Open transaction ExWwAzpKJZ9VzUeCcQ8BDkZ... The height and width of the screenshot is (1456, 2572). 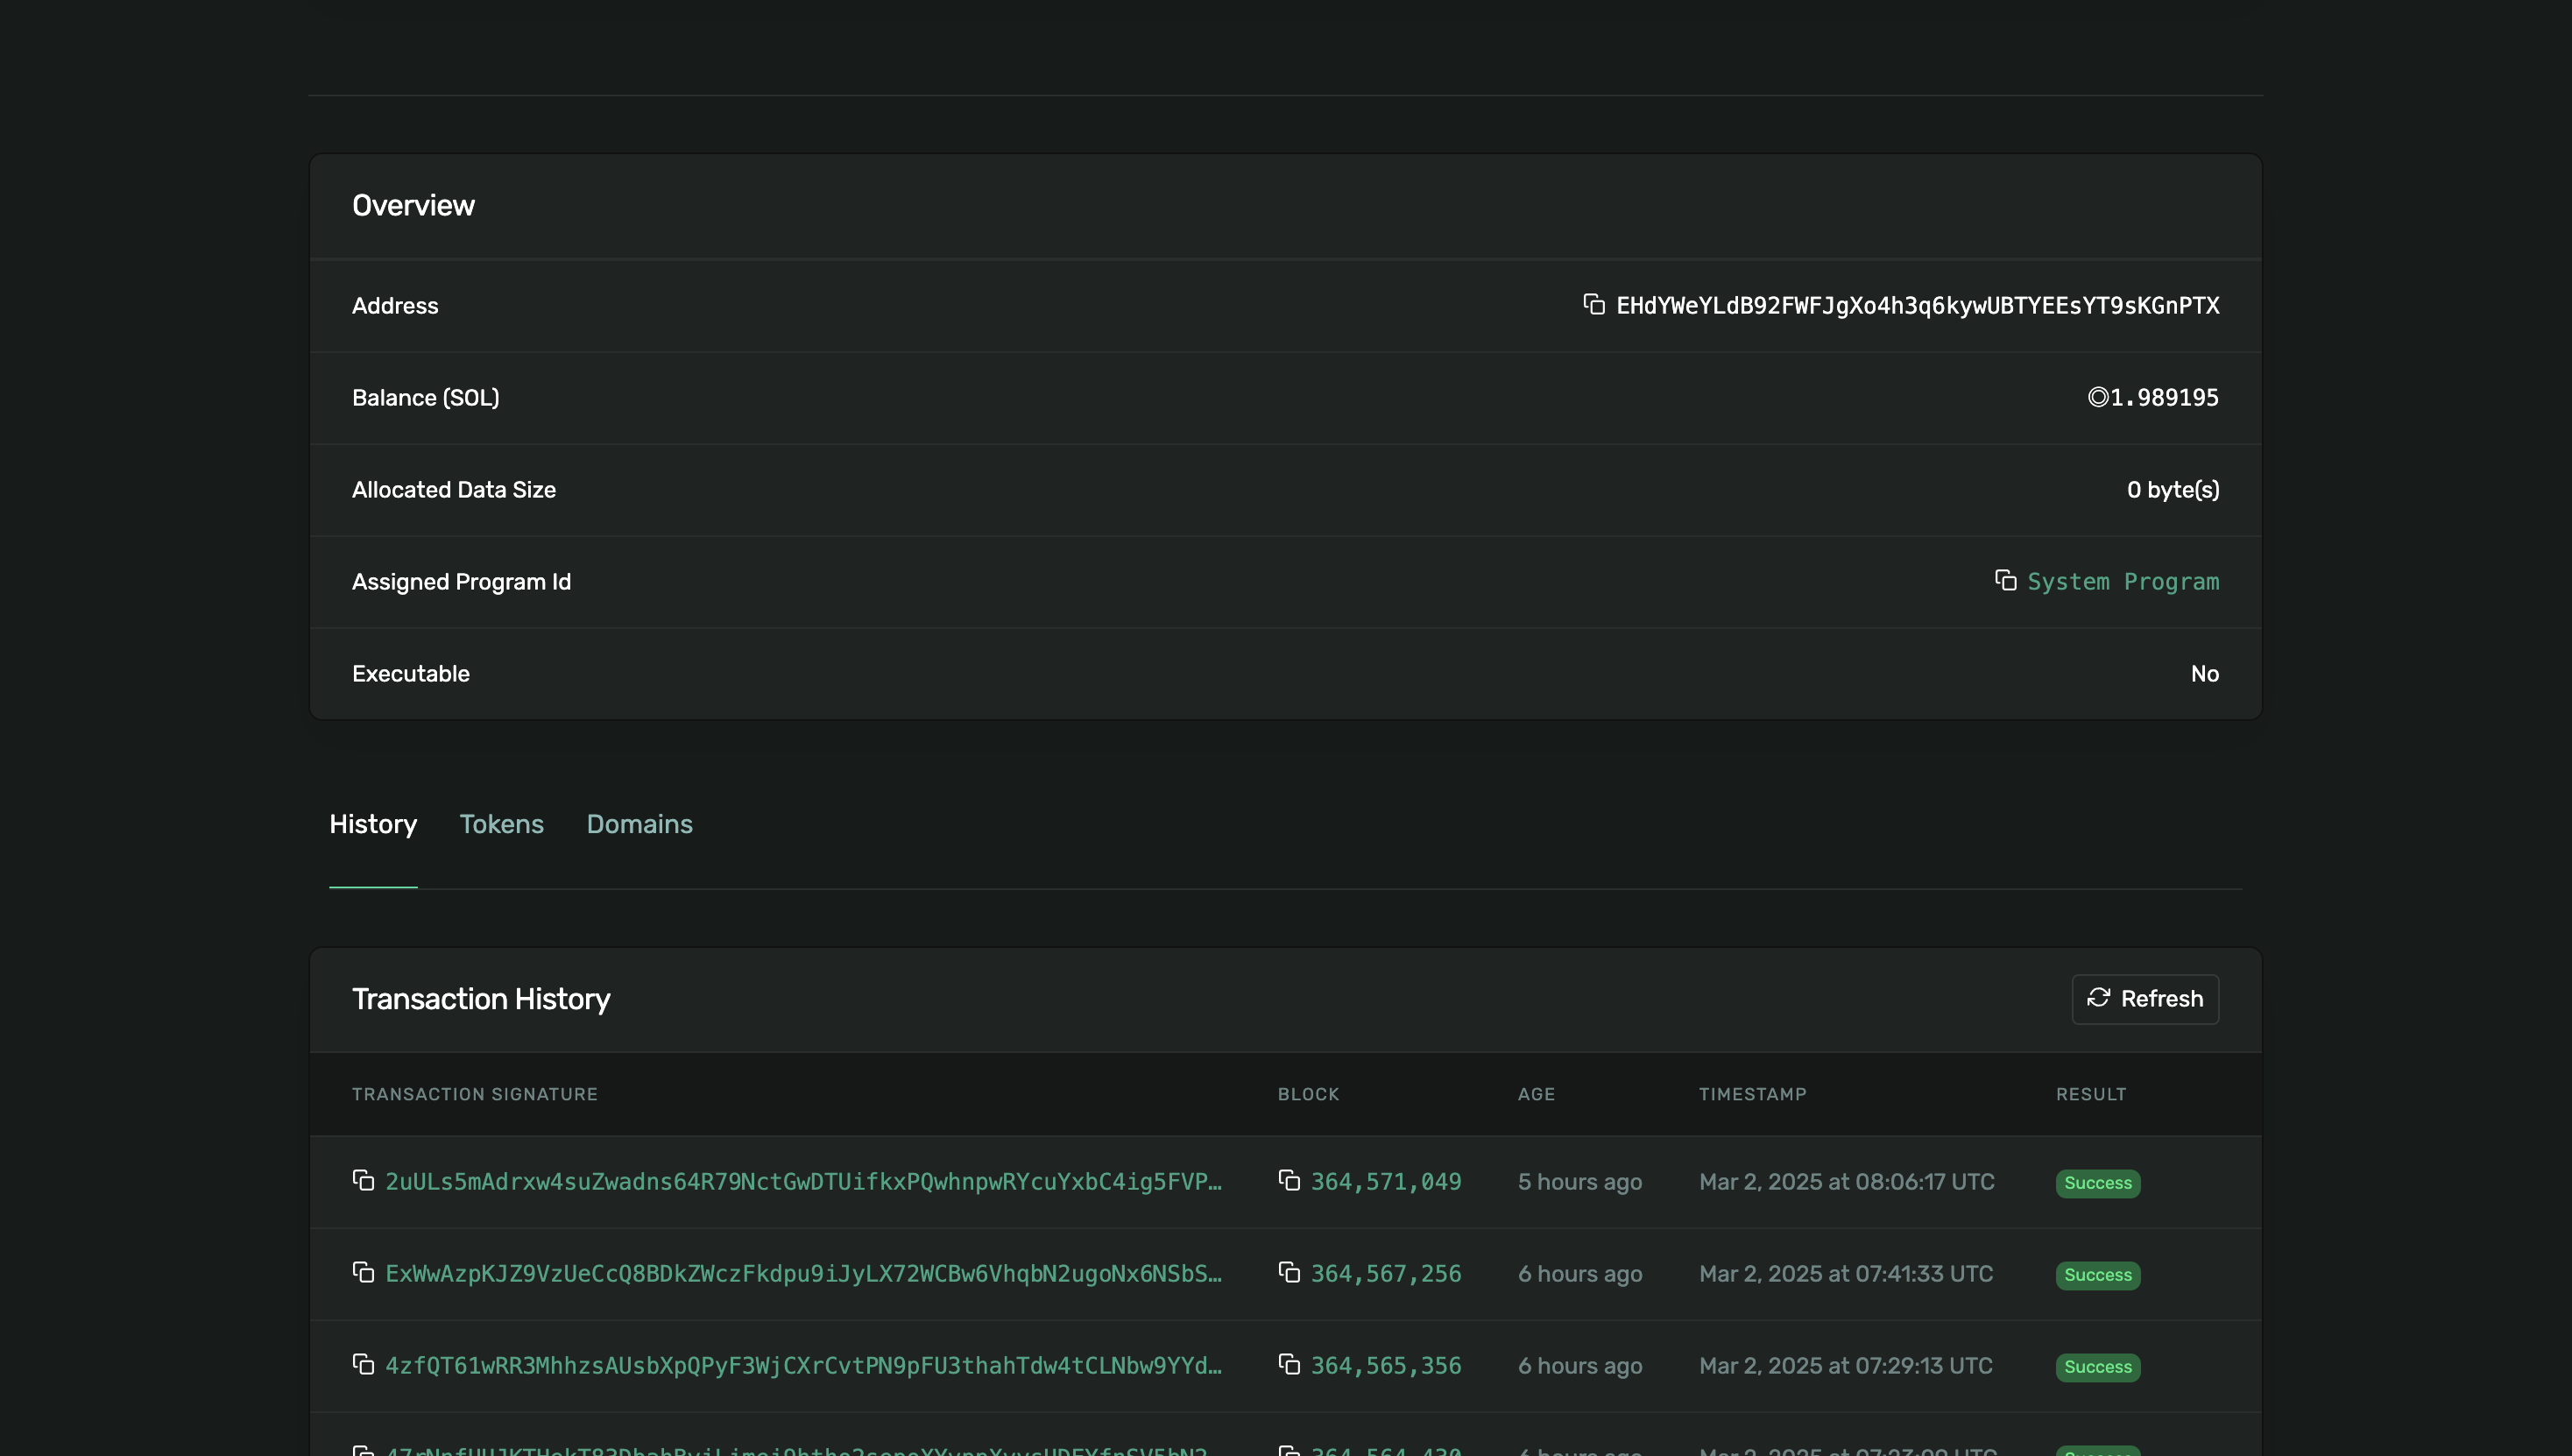(x=803, y=1274)
